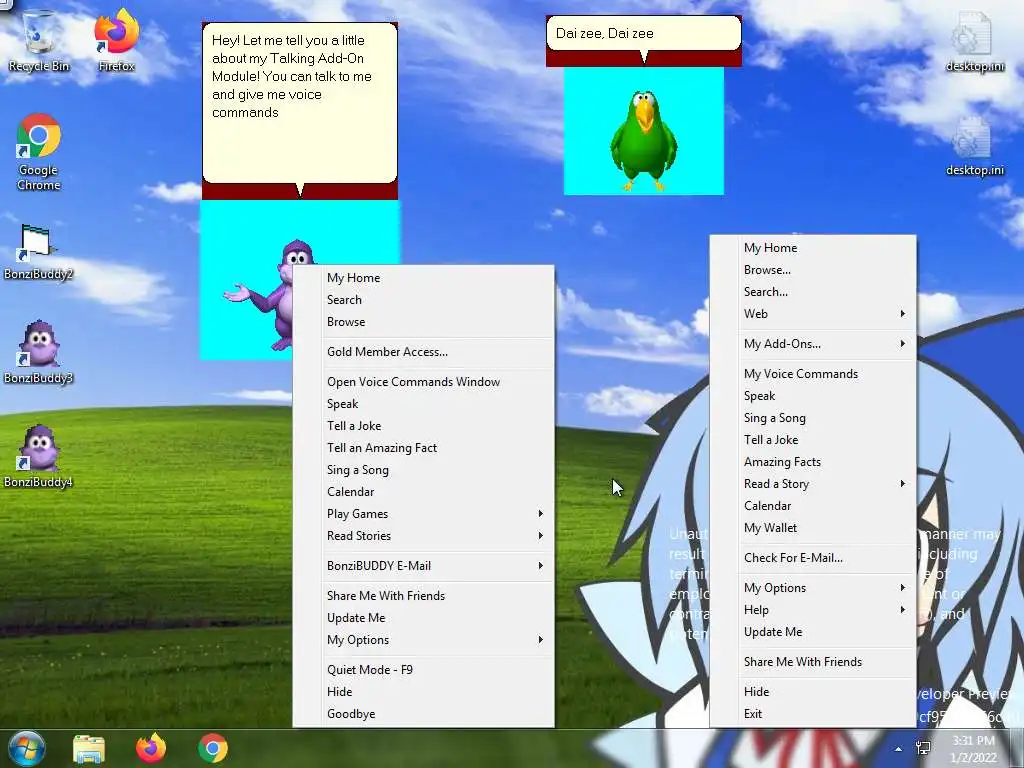Open the Recycle Bin desktop icon
This screenshot has width=1024, height=768.
[x=39, y=40]
